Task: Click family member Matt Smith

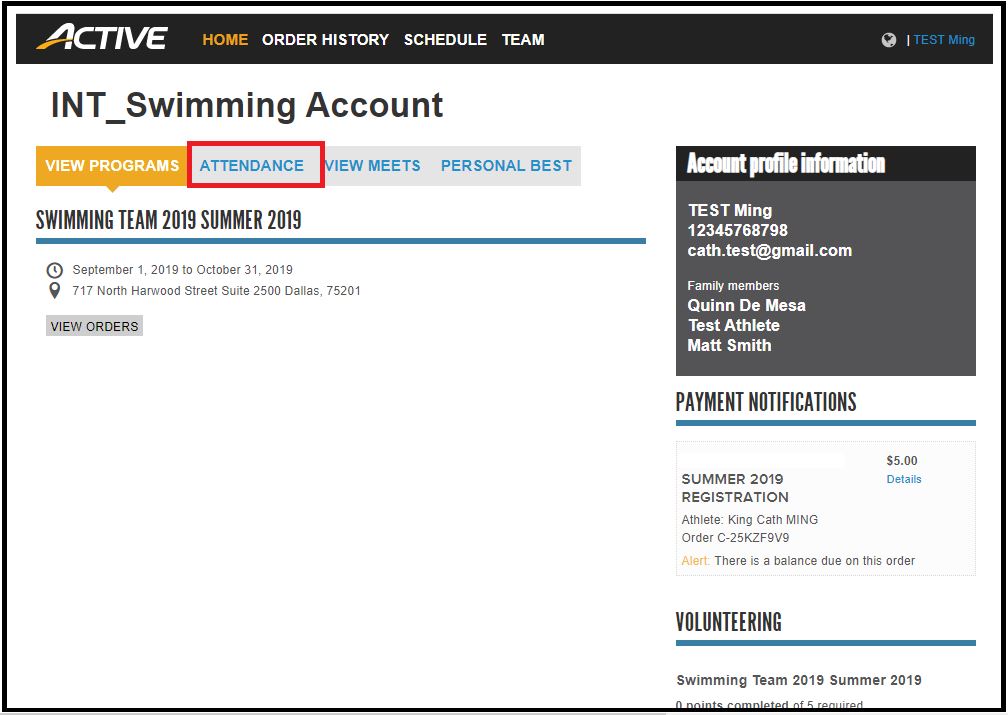Action: (x=729, y=345)
